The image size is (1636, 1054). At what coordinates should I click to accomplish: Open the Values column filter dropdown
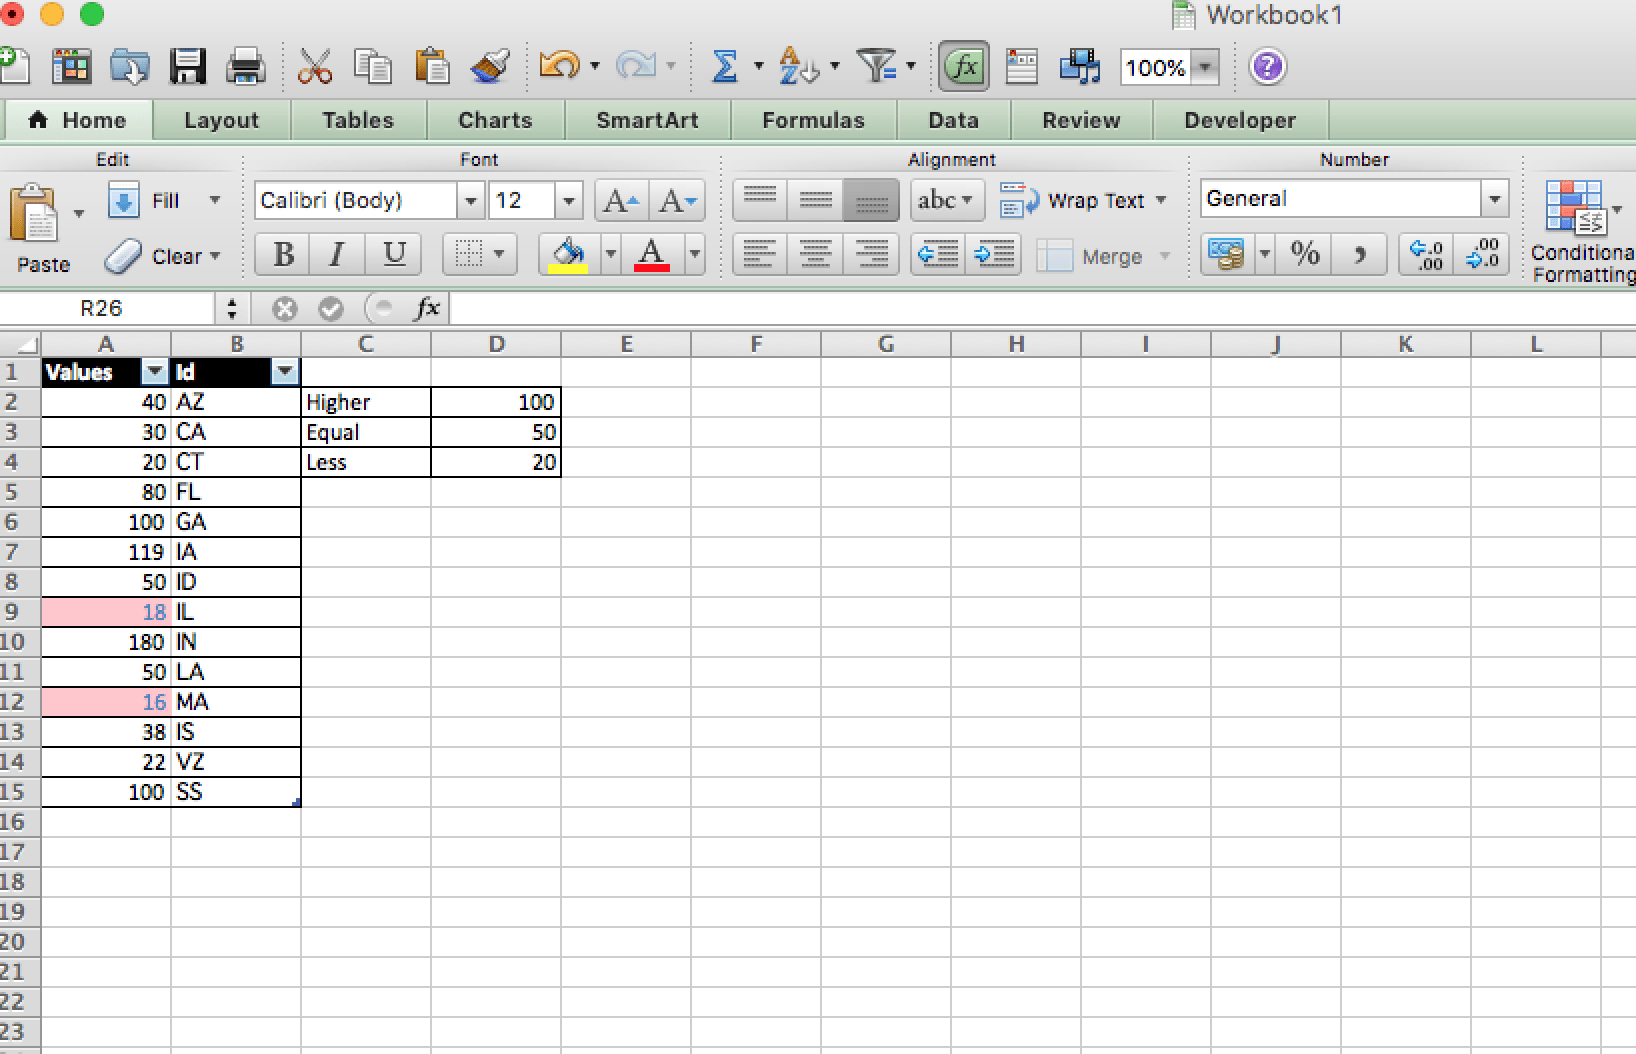pos(154,372)
